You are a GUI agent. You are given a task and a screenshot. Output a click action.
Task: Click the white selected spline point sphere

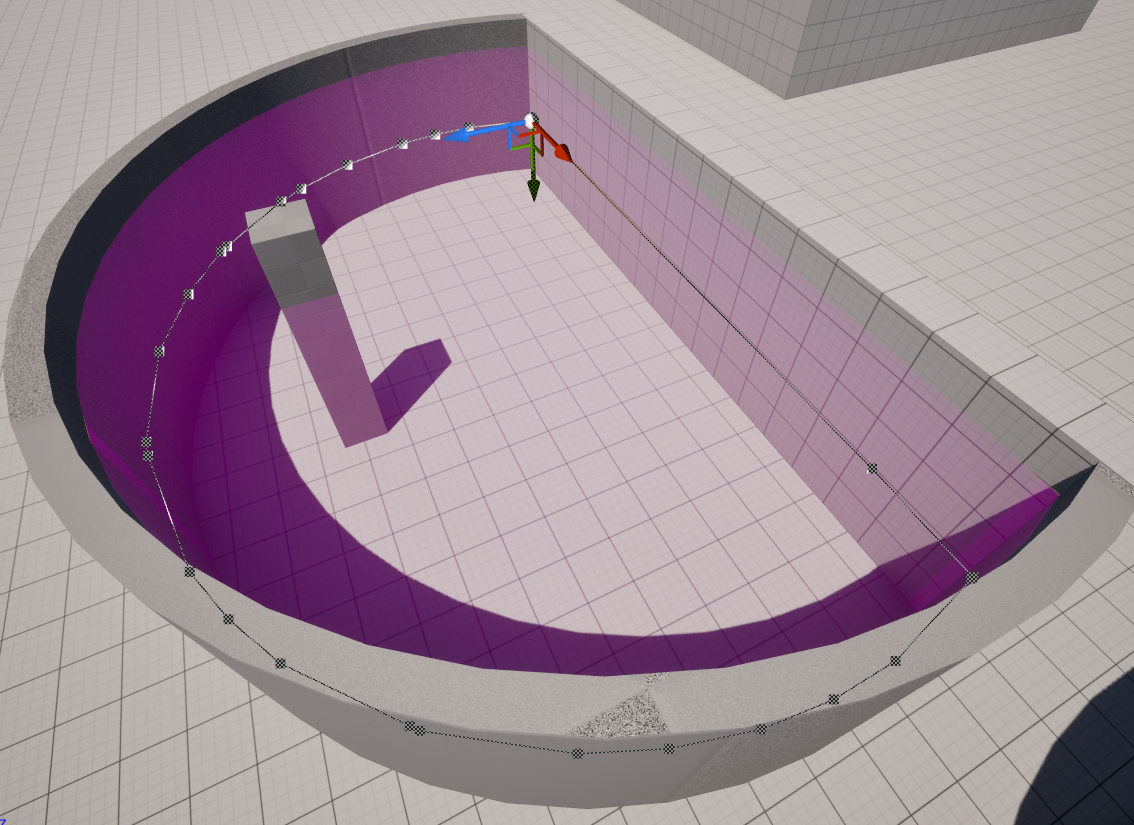tap(530, 118)
